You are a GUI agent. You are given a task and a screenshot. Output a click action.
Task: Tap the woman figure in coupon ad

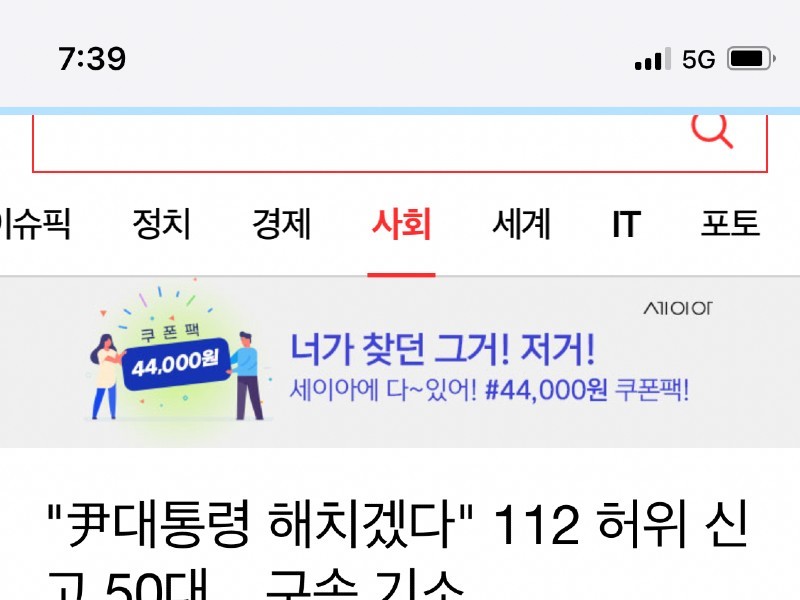(107, 377)
